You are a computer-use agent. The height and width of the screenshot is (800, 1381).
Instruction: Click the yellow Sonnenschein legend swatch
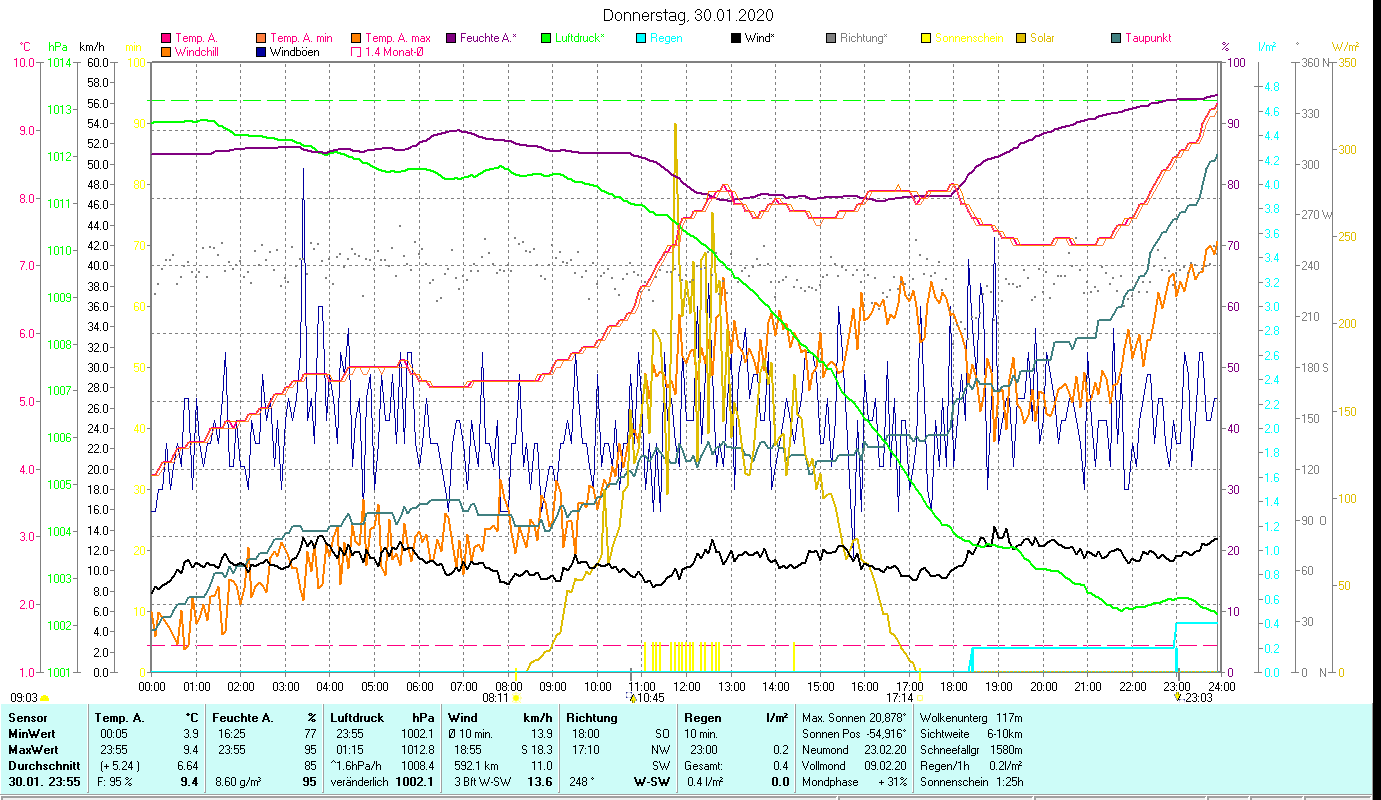tap(926, 38)
